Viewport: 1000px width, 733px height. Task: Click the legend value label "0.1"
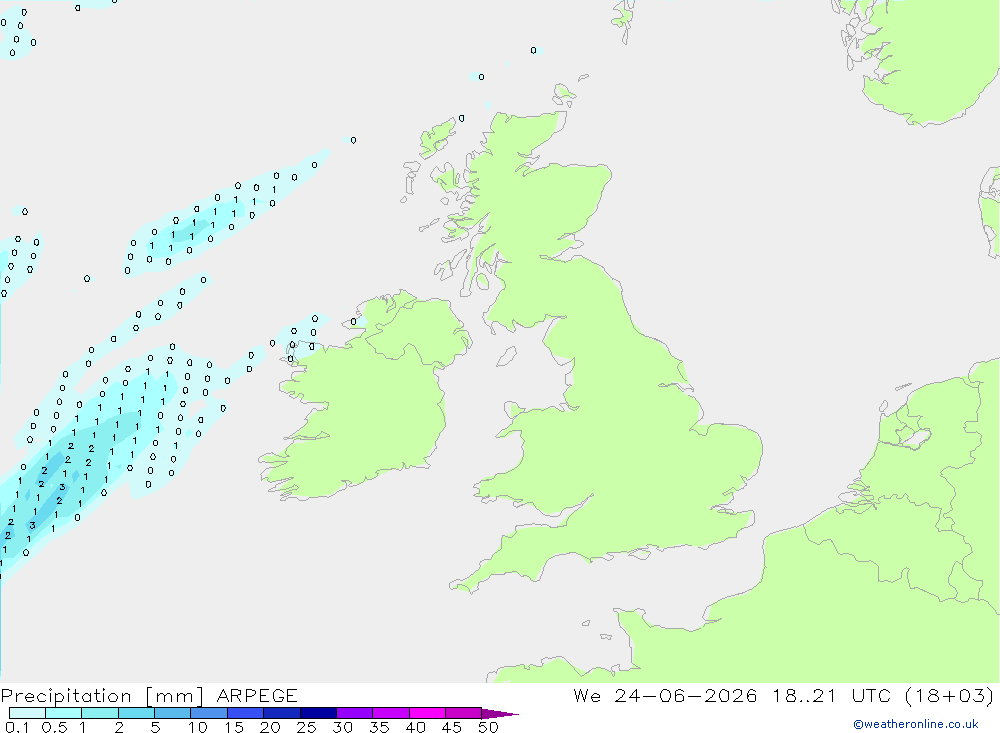pos(17,727)
